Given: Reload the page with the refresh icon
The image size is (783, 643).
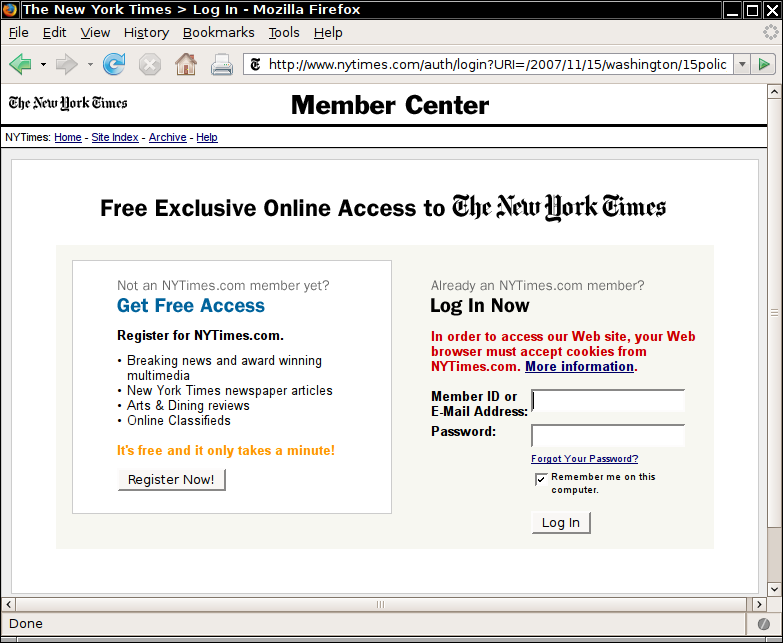Looking at the screenshot, I should (114, 65).
